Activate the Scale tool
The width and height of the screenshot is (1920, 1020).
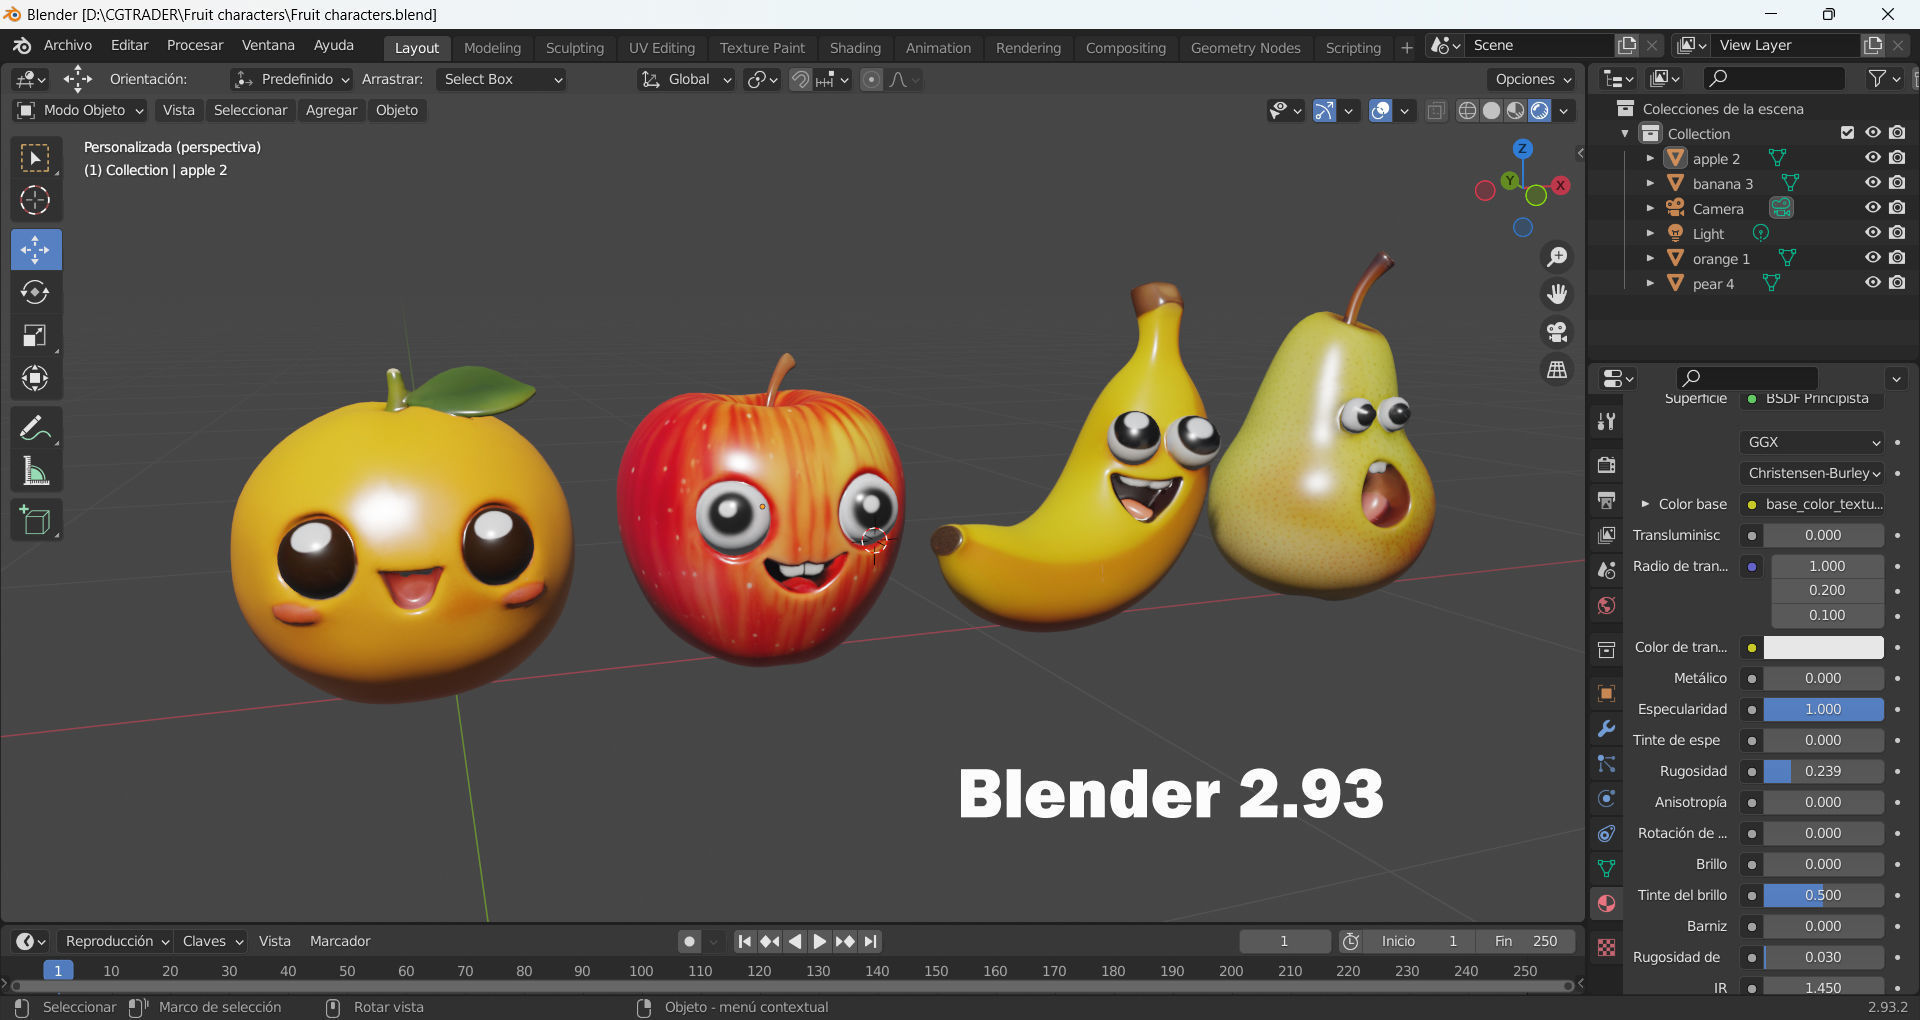point(35,335)
